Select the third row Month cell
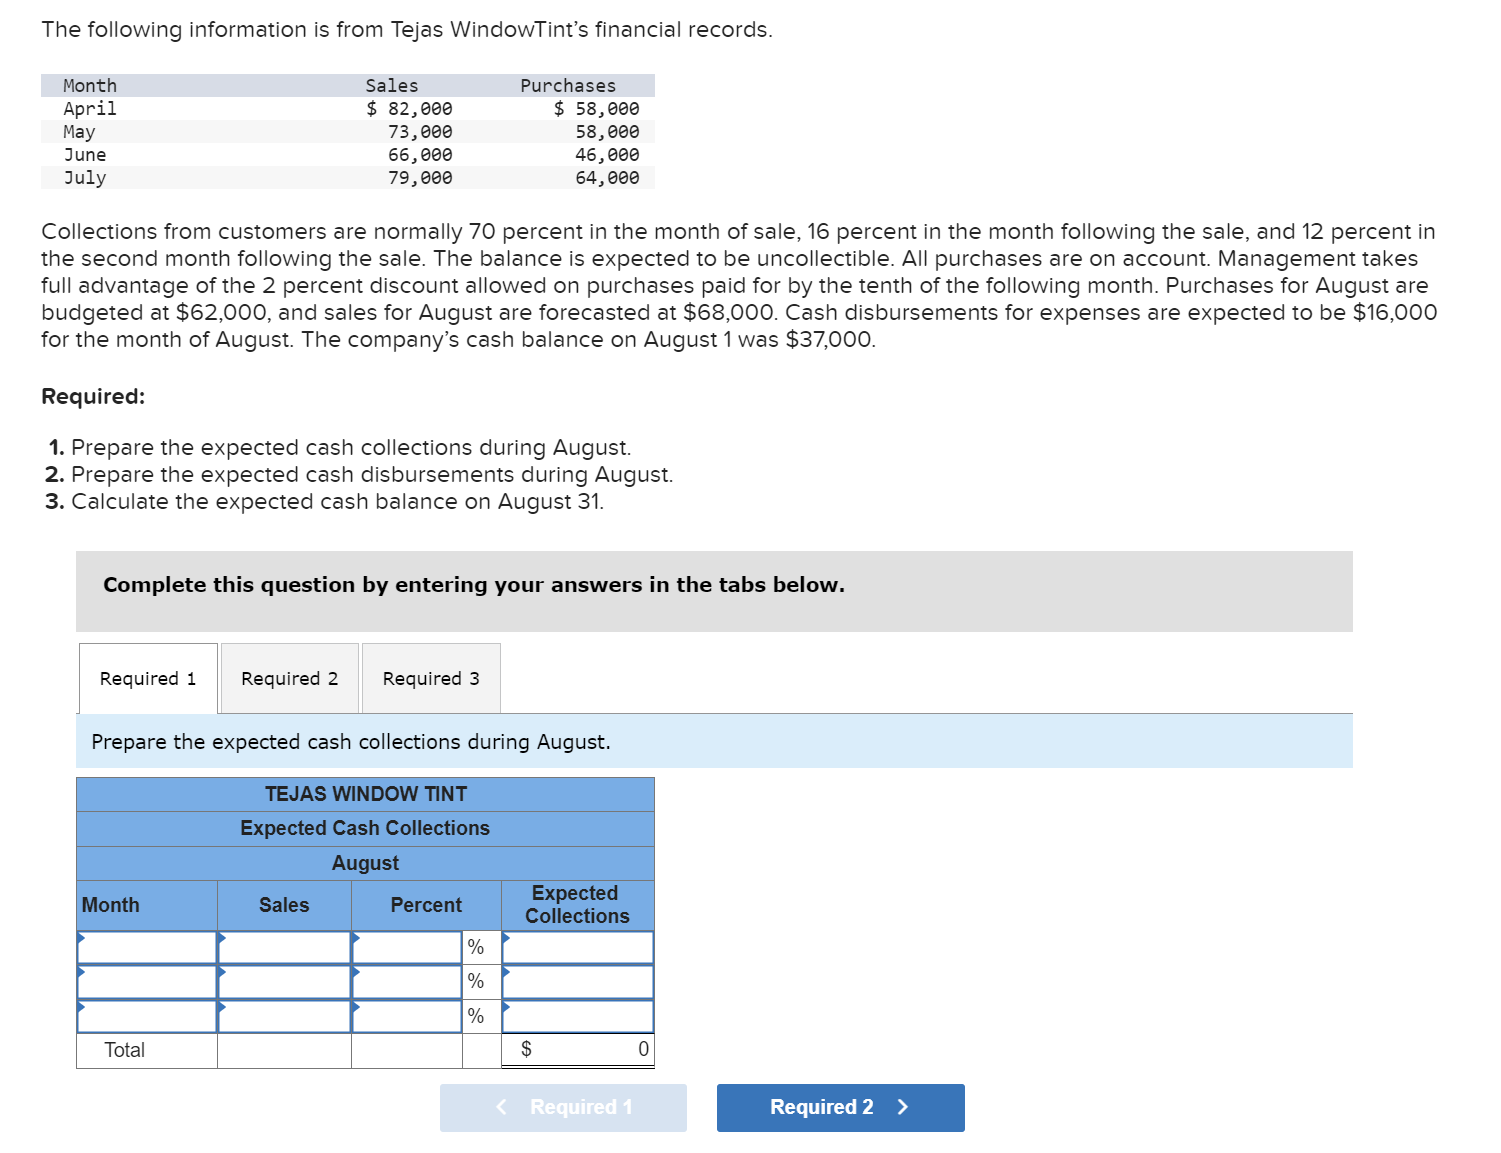 (x=147, y=1016)
